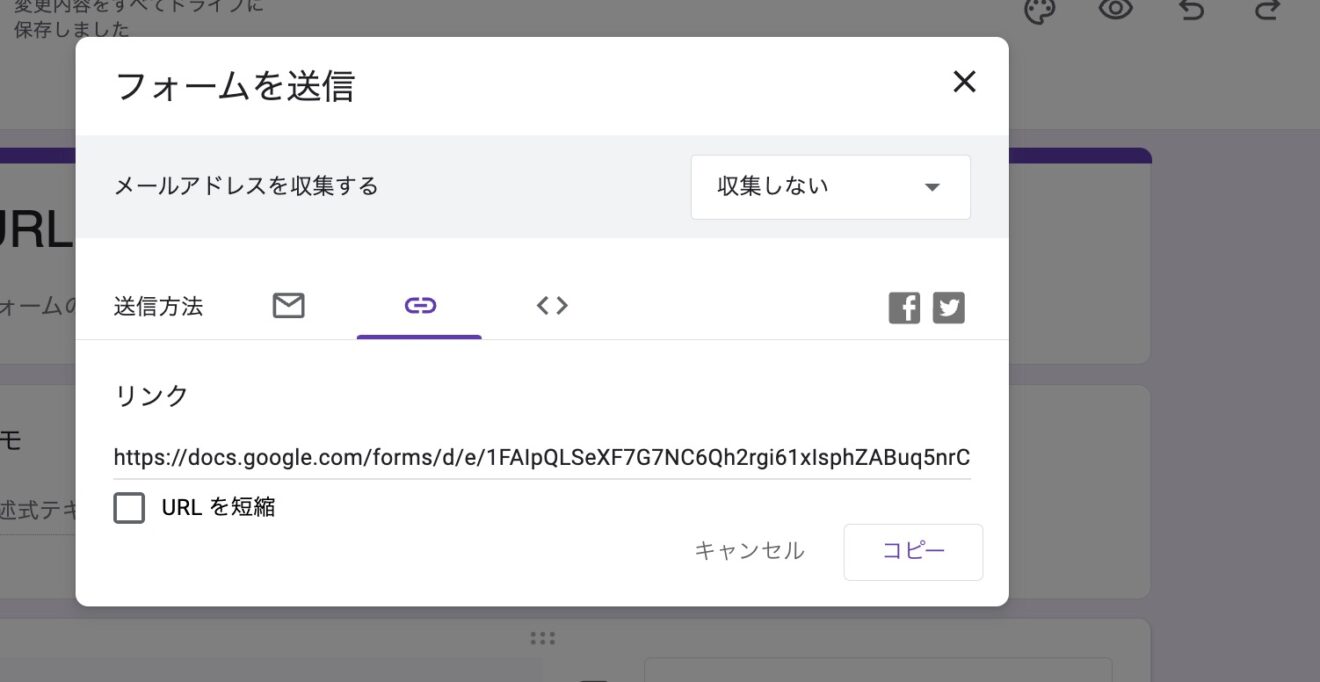Click the question drag handle dots
The width and height of the screenshot is (1320, 682).
[x=542, y=637]
